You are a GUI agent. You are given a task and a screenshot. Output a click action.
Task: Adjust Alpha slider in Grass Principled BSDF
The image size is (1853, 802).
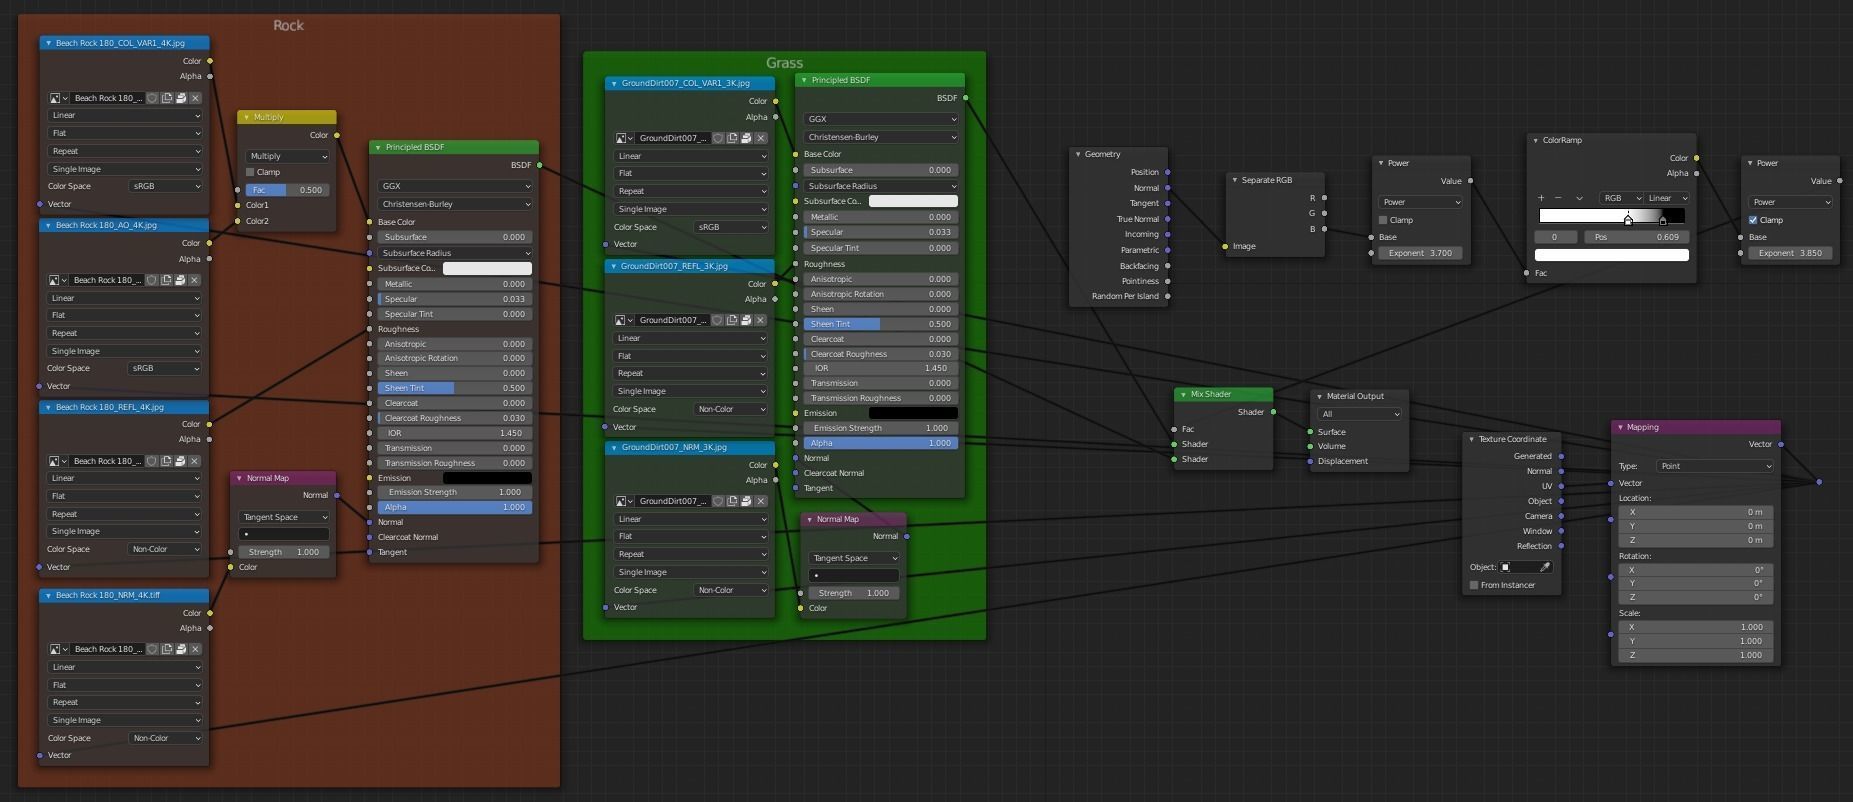pyautogui.click(x=881, y=443)
